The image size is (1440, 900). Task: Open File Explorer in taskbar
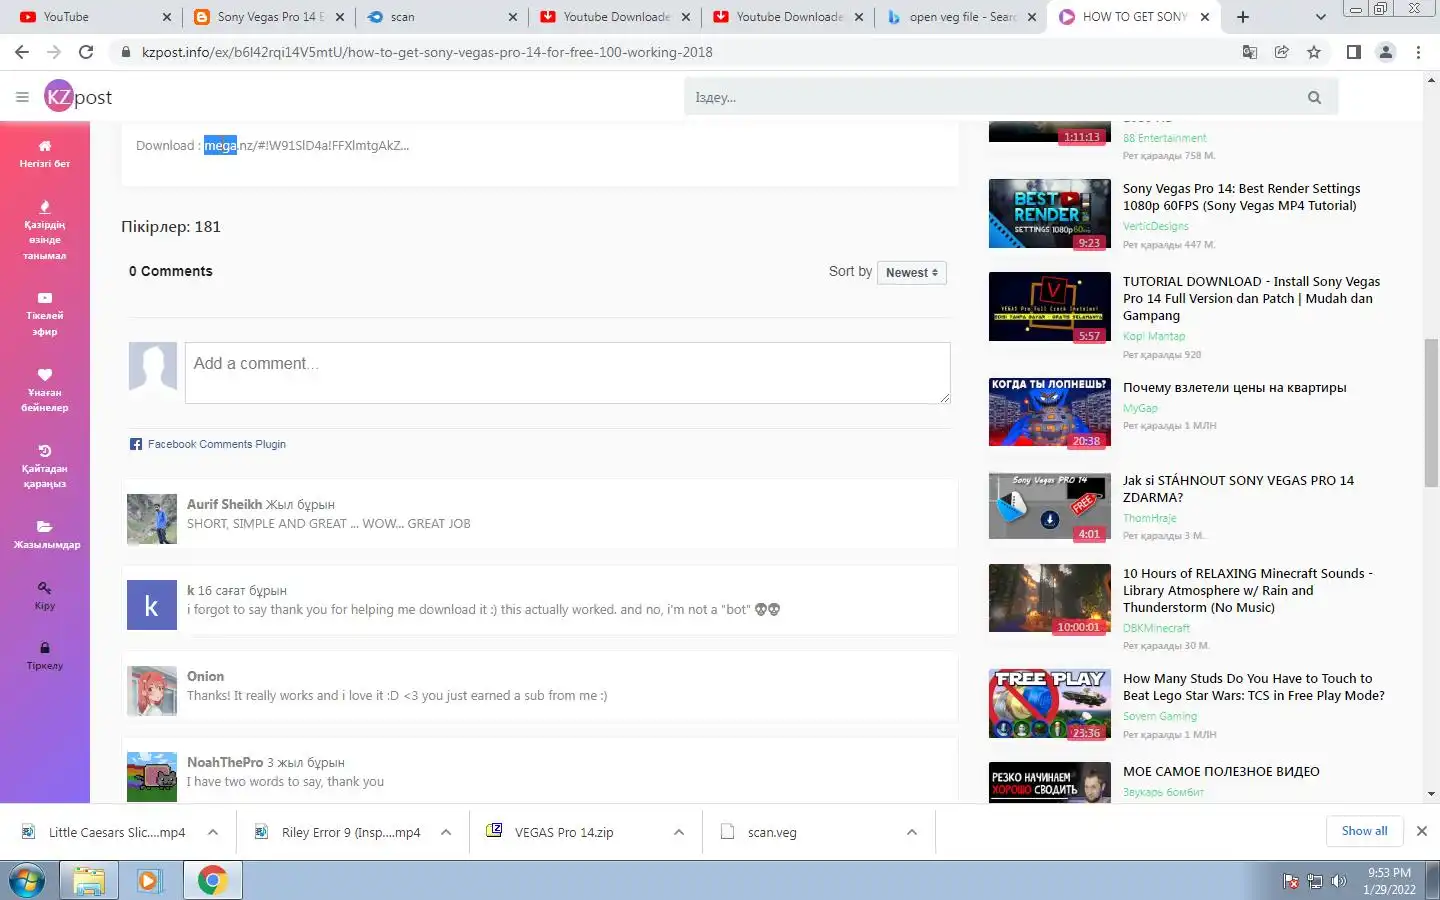(89, 881)
